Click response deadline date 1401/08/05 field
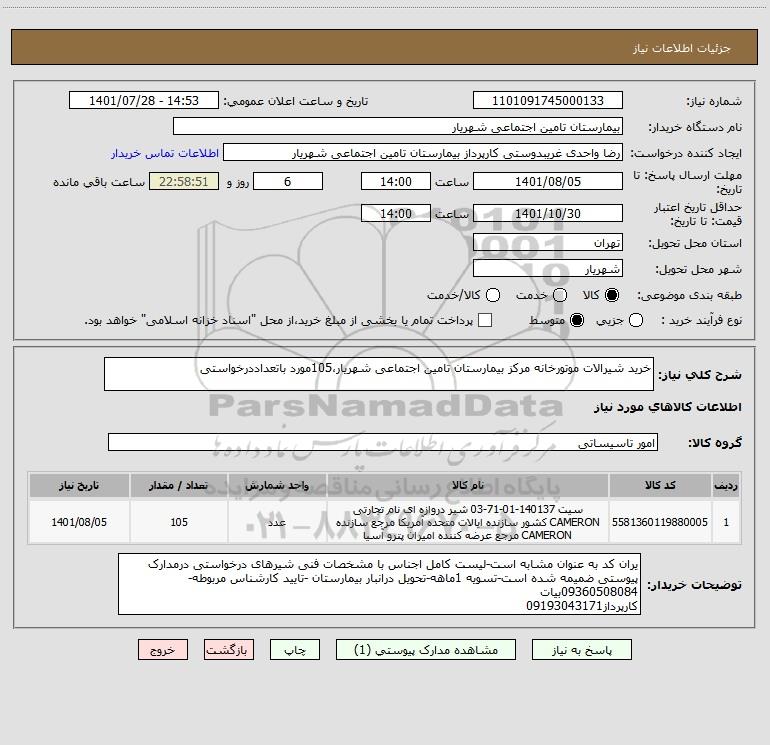The width and height of the screenshot is (770, 745). pos(548,181)
